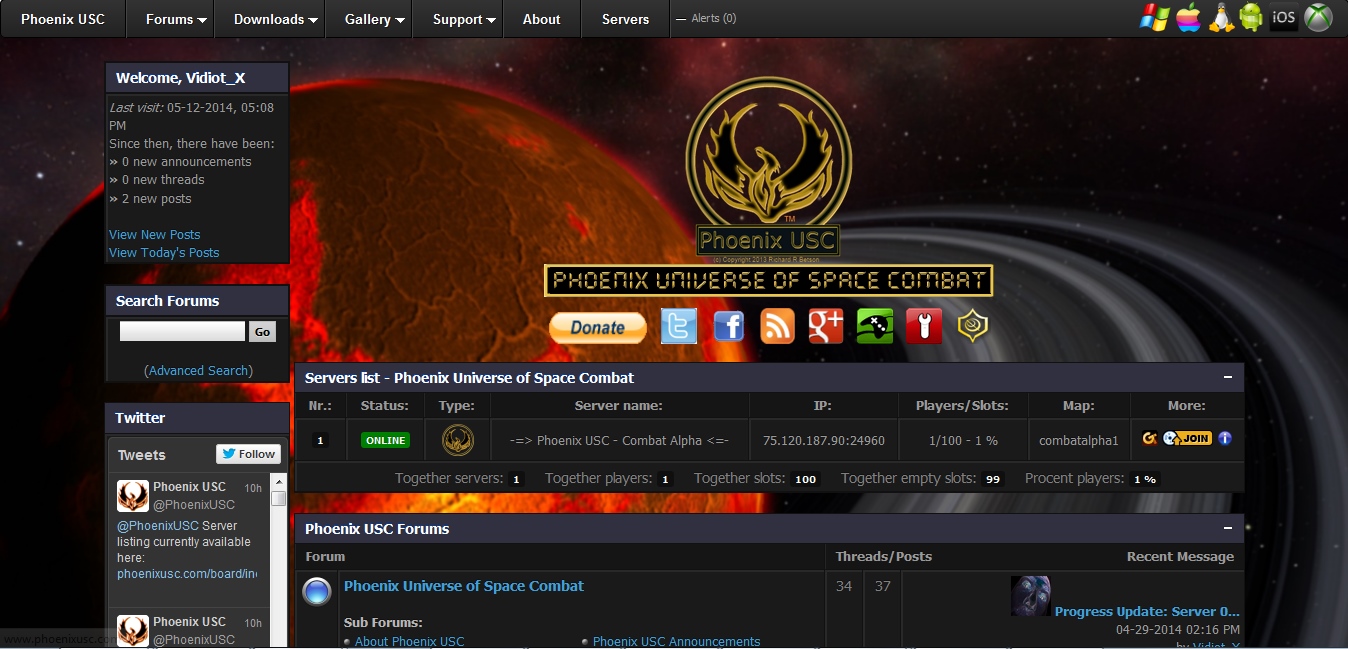Click the Windows platform icon
This screenshot has width=1348, height=649.
point(1155,17)
